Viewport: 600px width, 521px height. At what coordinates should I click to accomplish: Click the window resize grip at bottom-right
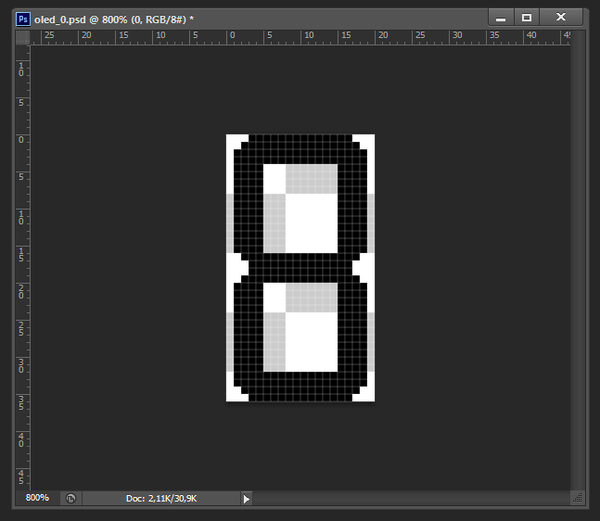click(x=576, y=497)
